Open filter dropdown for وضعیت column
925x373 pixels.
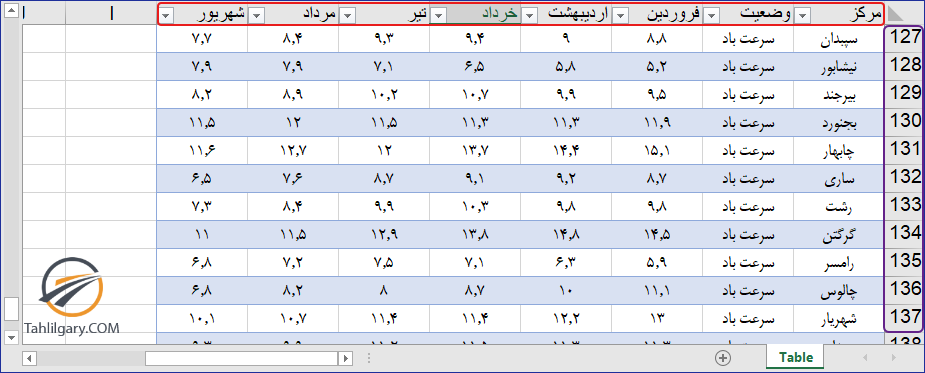(712, 16)
